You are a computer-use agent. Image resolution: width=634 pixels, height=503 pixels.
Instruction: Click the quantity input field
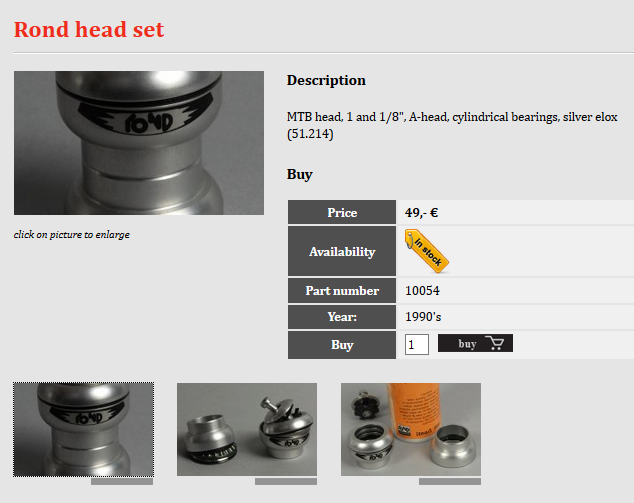417,344
